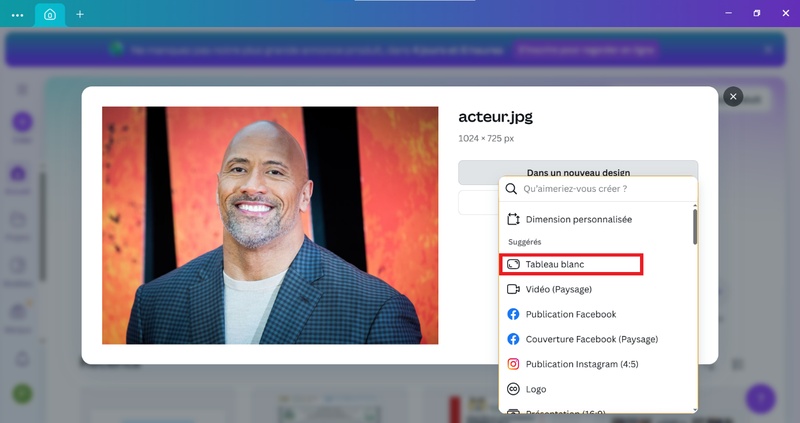The width and height of the screenshot is (800, 423).
Task: Click the design list scrollbar thumb
Action: [694, 227]
